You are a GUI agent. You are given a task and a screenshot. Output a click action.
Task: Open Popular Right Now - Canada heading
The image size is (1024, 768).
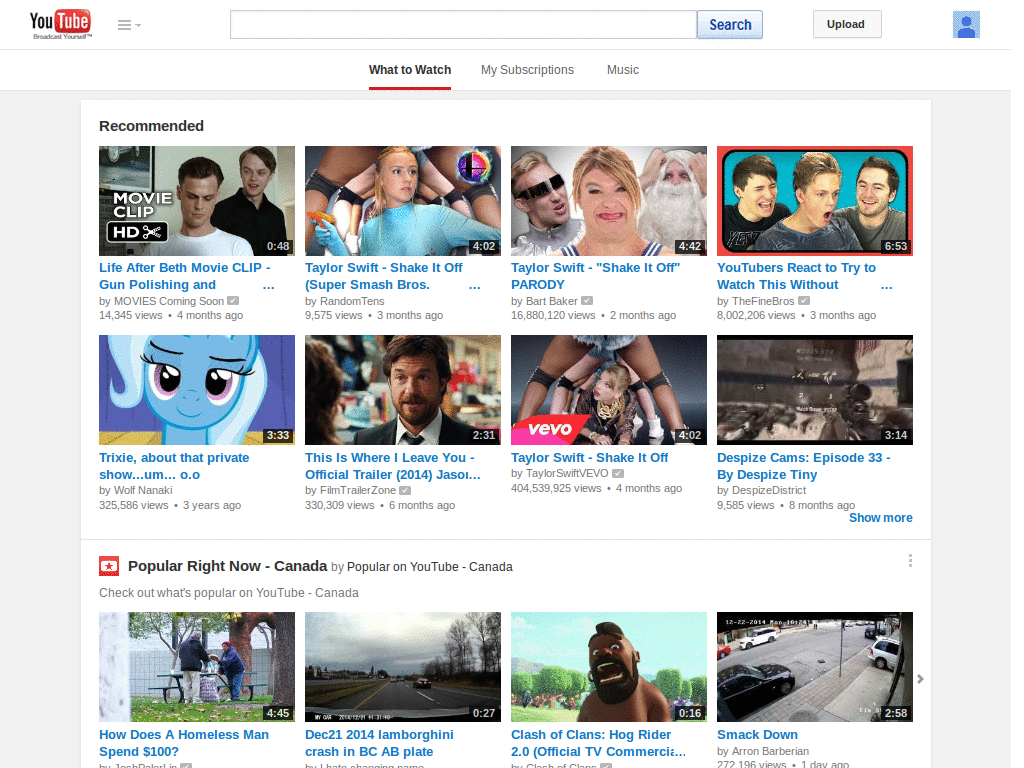point(227,566)
